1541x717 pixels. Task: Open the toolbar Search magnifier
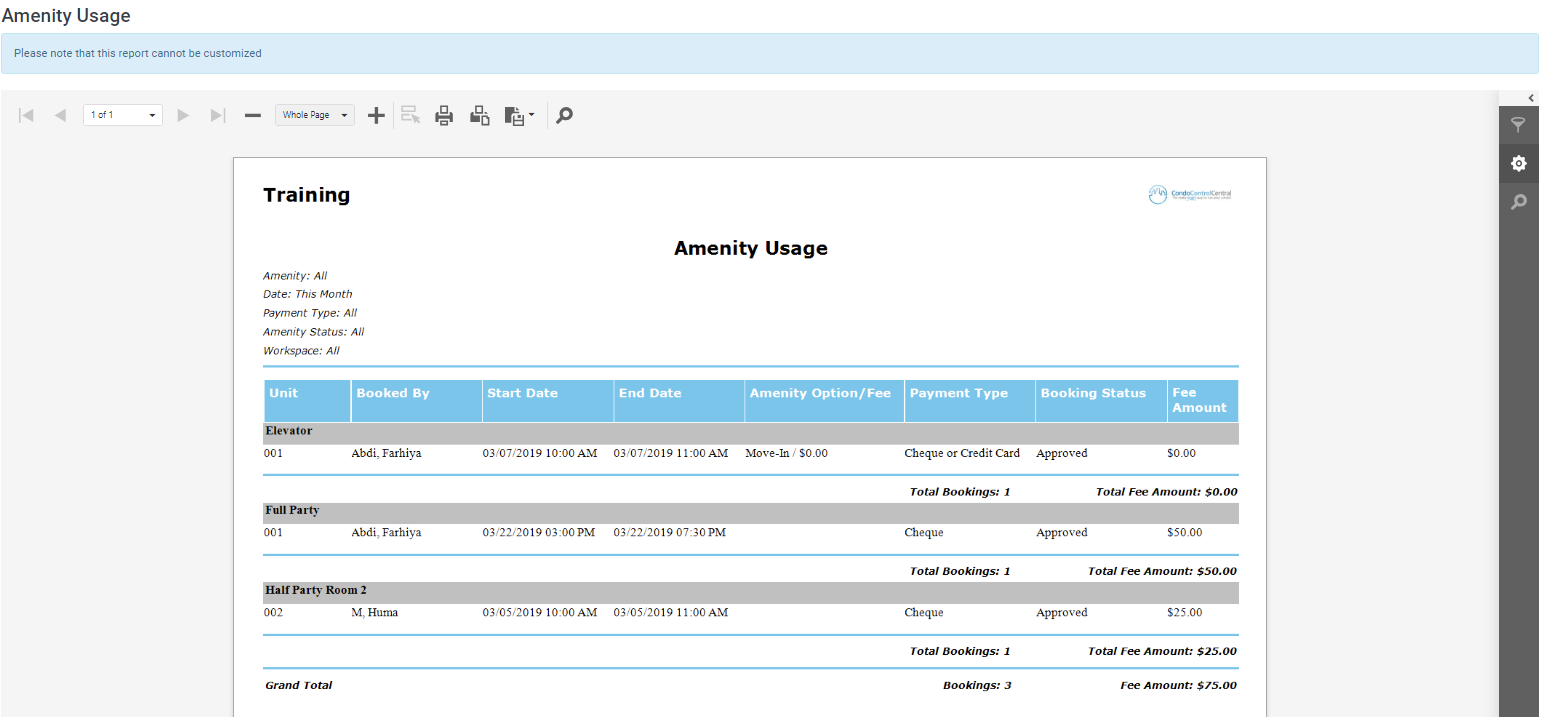(x=564, y=116)
